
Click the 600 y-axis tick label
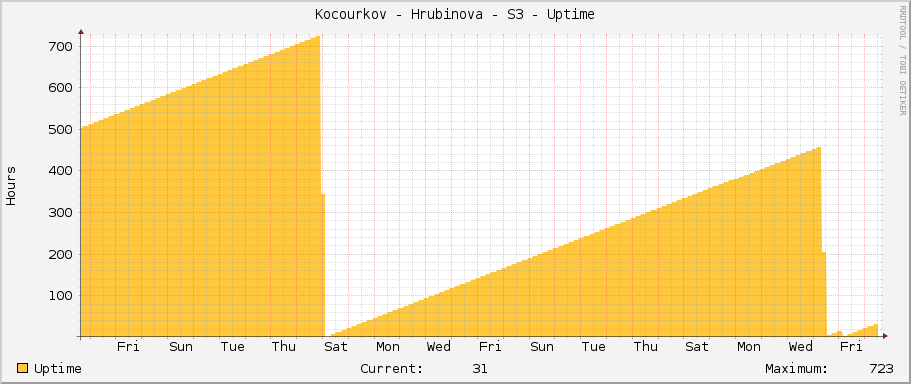pos(60,88)
